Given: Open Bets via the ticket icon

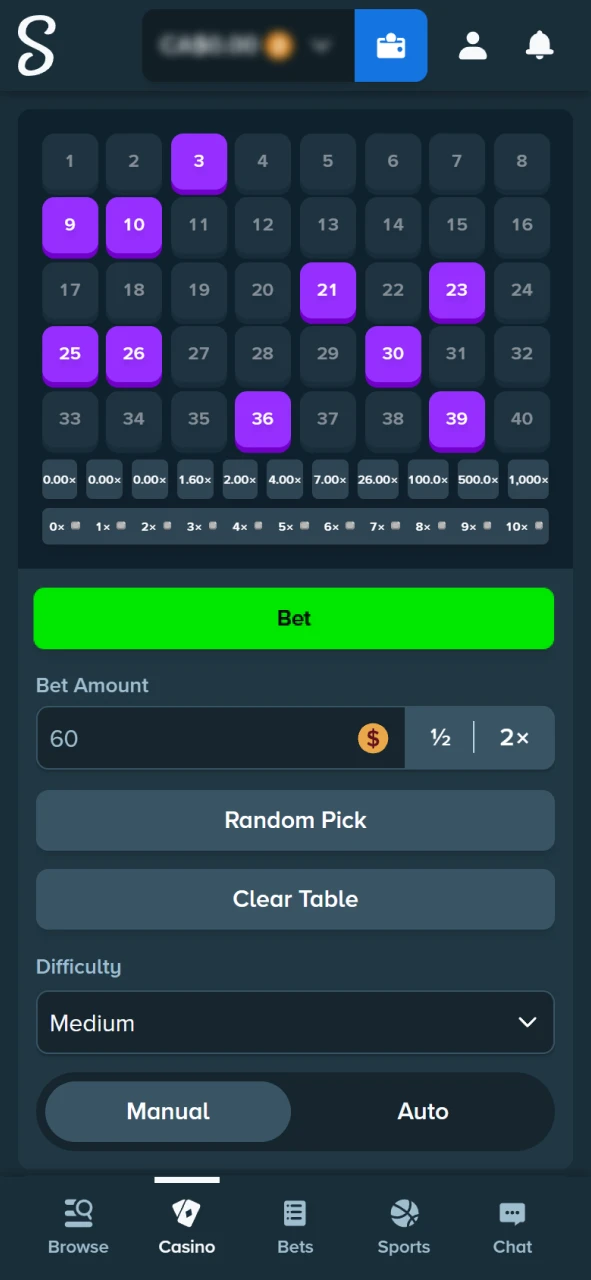Looking at the screenshot, I should tap(294, 1222).
